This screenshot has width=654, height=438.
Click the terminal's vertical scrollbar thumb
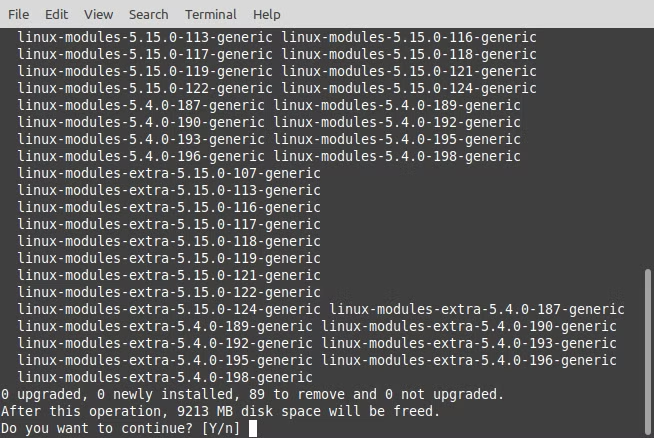[x=647, y=350]
